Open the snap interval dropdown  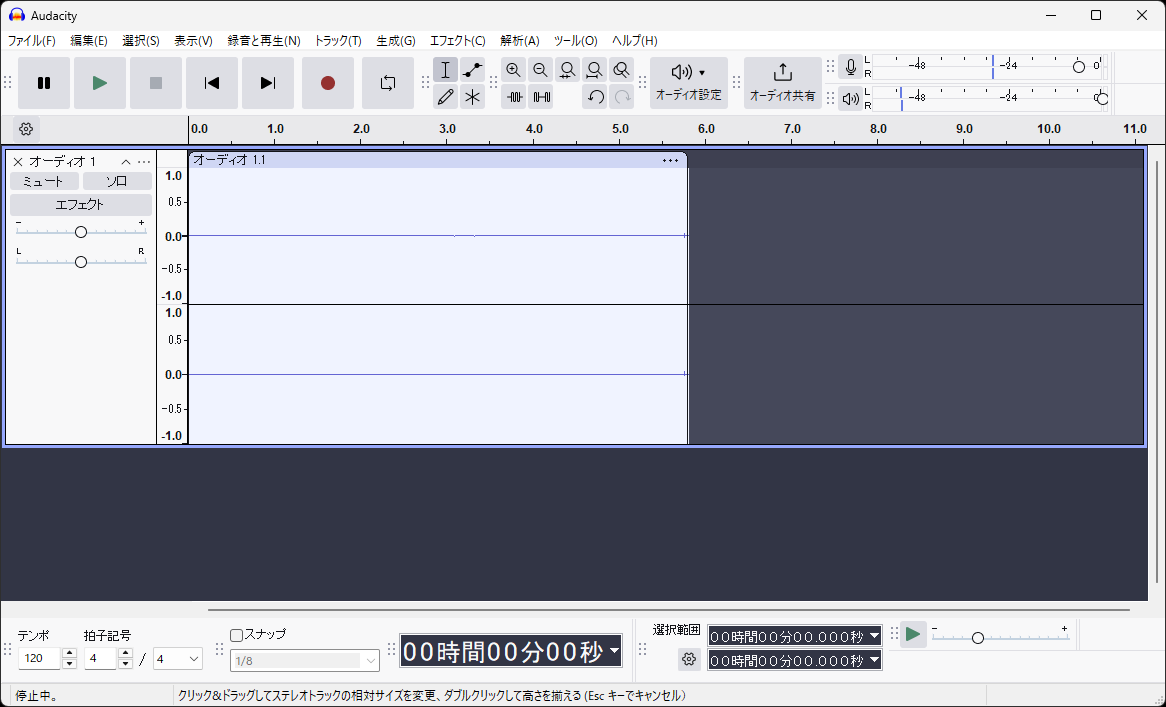click(305, 660)
